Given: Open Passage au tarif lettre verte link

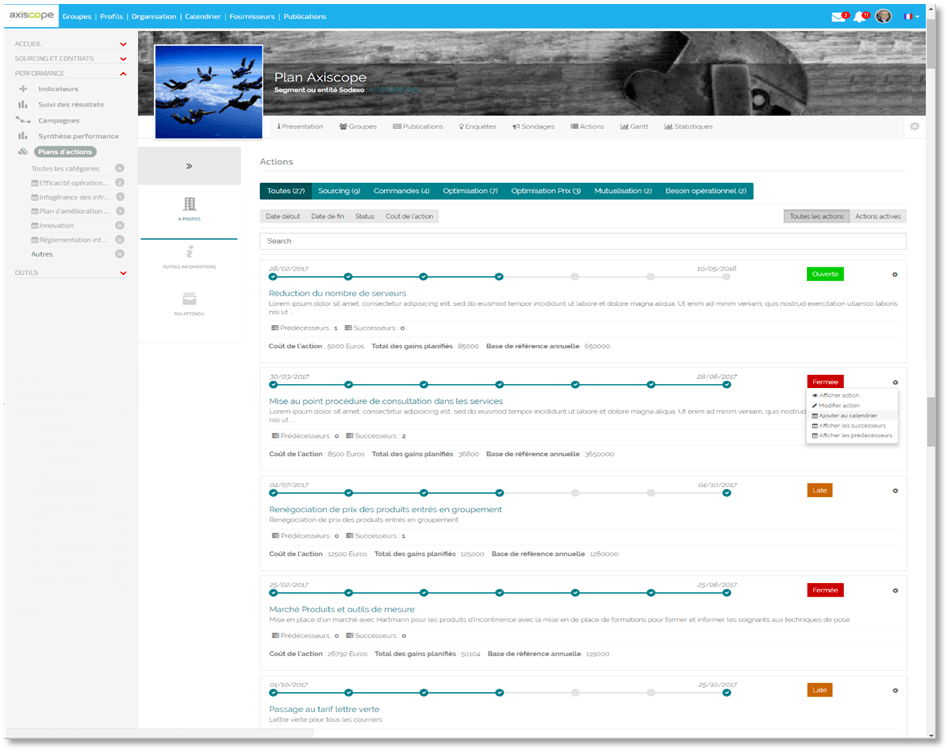Looking at the screenshot, I should (x=324, y=709).
